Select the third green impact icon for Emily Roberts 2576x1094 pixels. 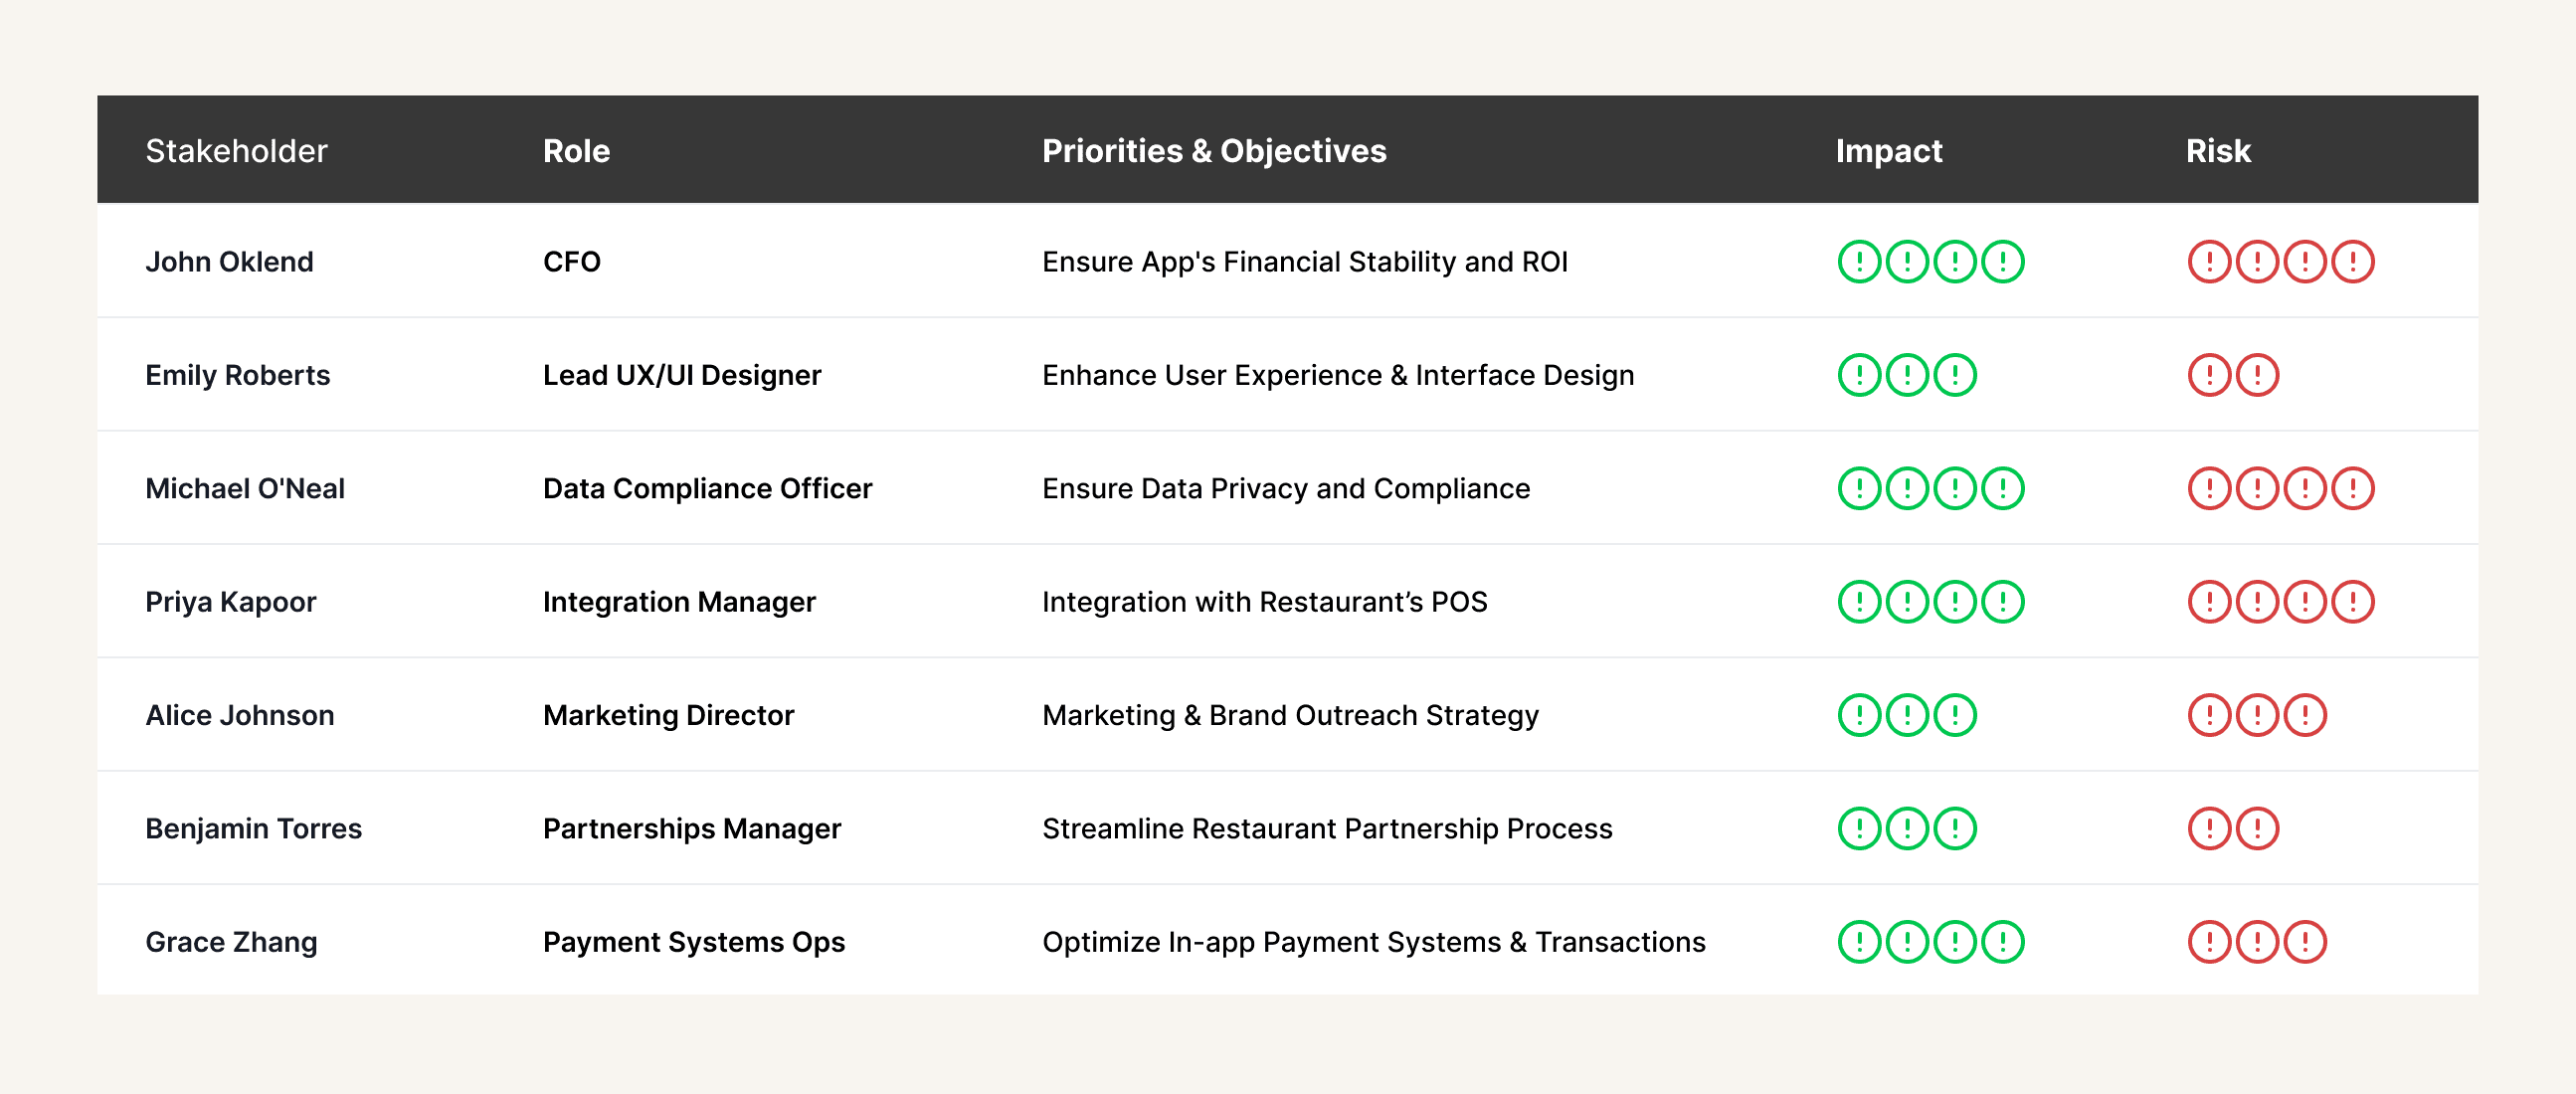[1955, 375]
